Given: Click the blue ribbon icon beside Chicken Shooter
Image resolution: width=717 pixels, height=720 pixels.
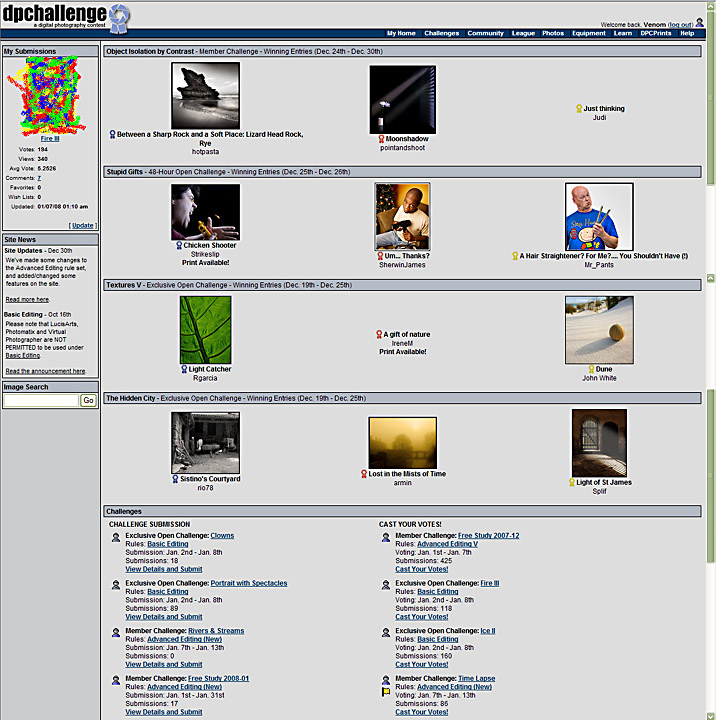Looking at the screenshot, I should 179,245.
